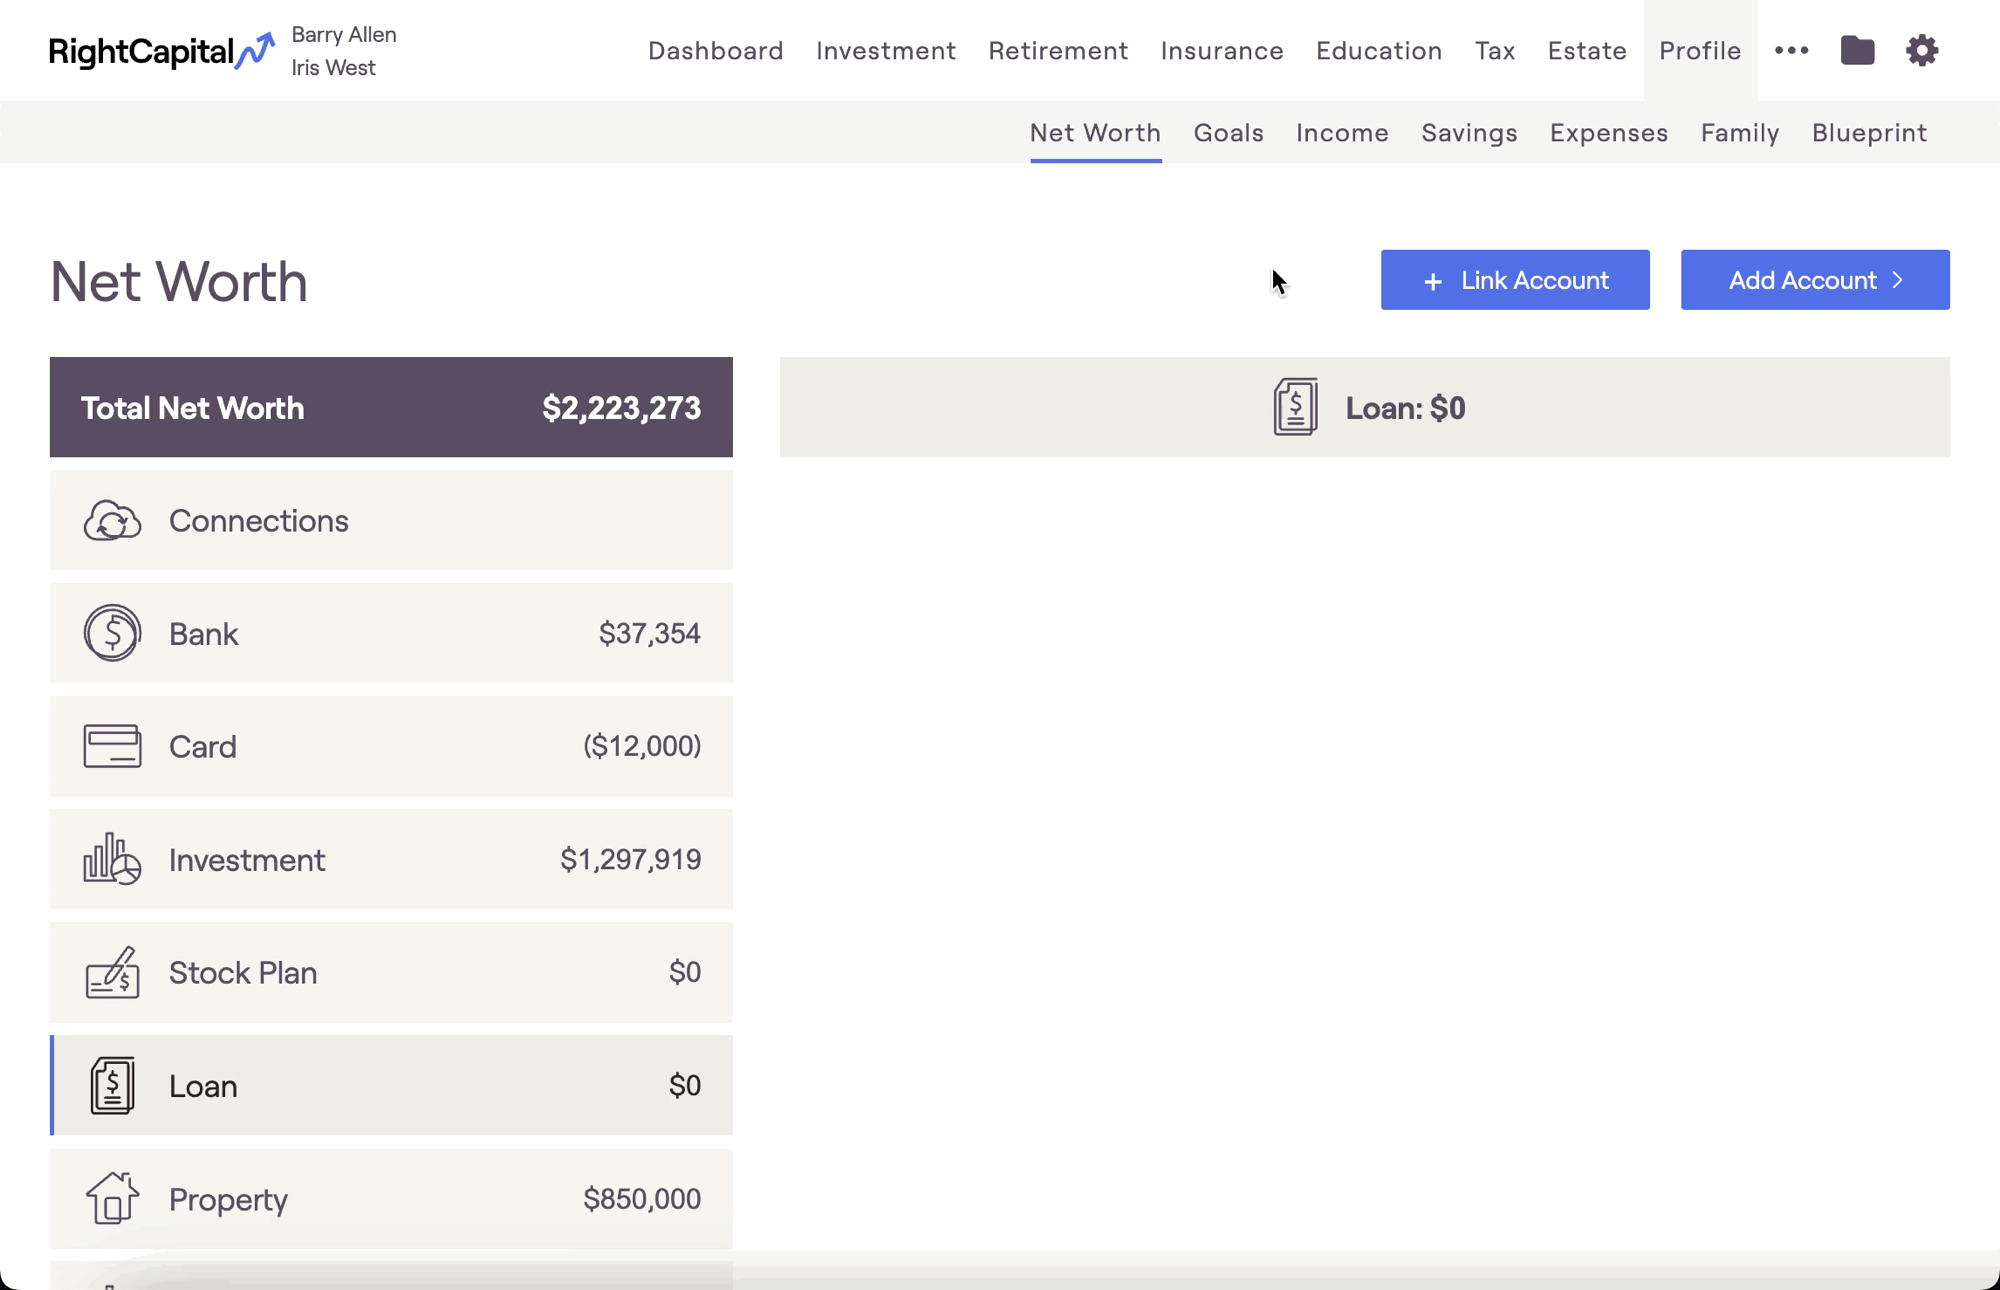Click the Loan document icon in sidebar

pos(112,1085)
